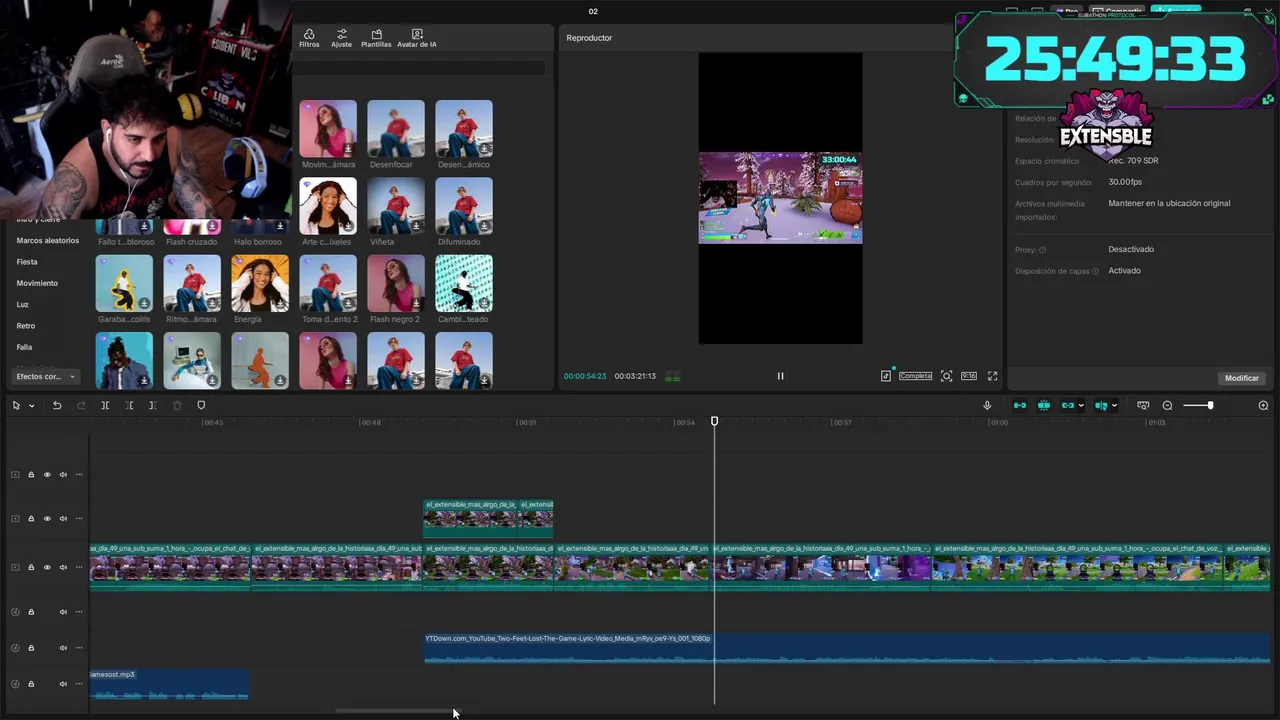Viewport: 1280px width, 720px height.
Task: Toggle clip linkage button
Action: [1068, 405]
